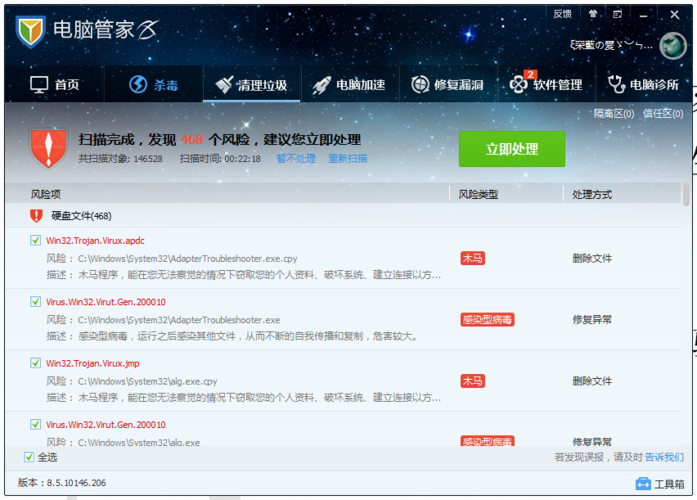This screenshot has height=500, width=697.
Task: Click the 重新扫描 rescan link
Action: point(348,159)
